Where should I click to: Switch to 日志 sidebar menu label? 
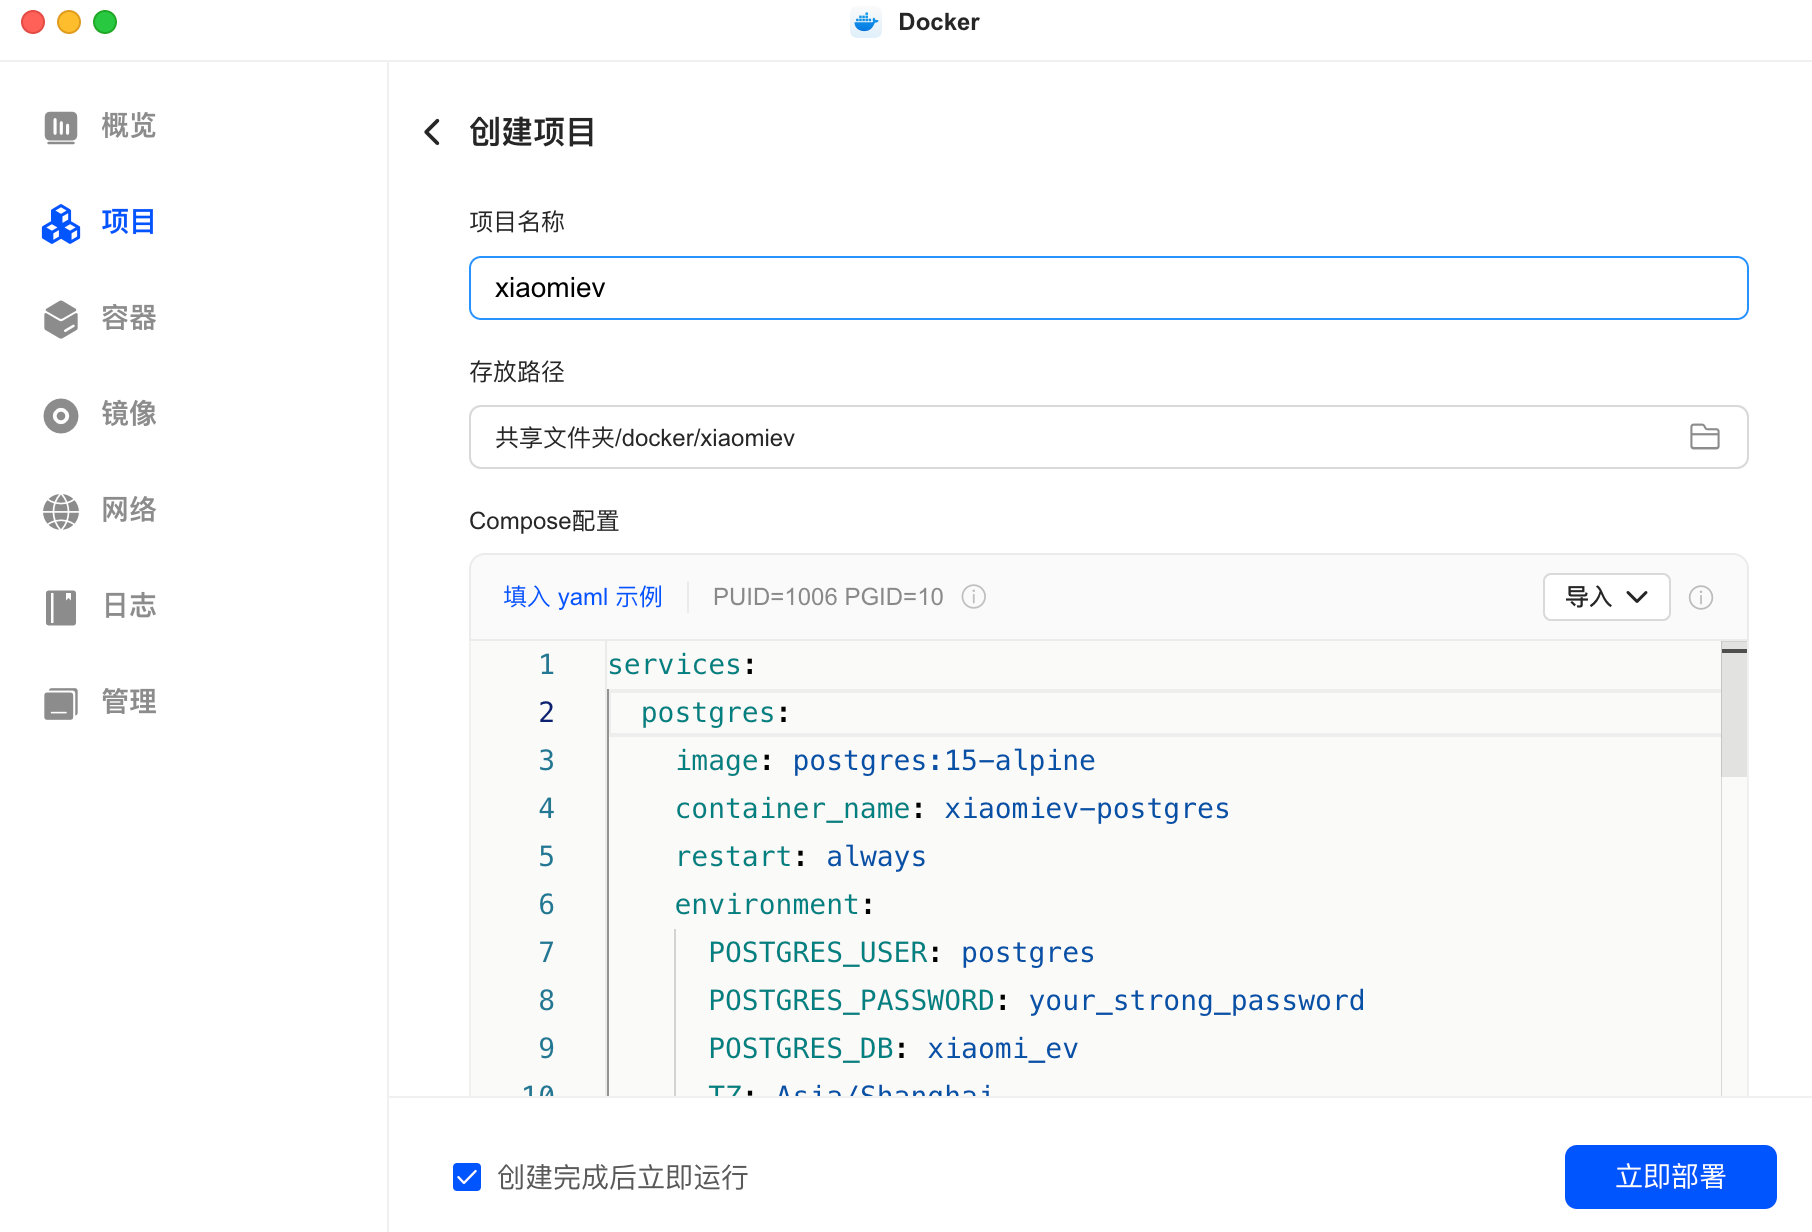129,606
